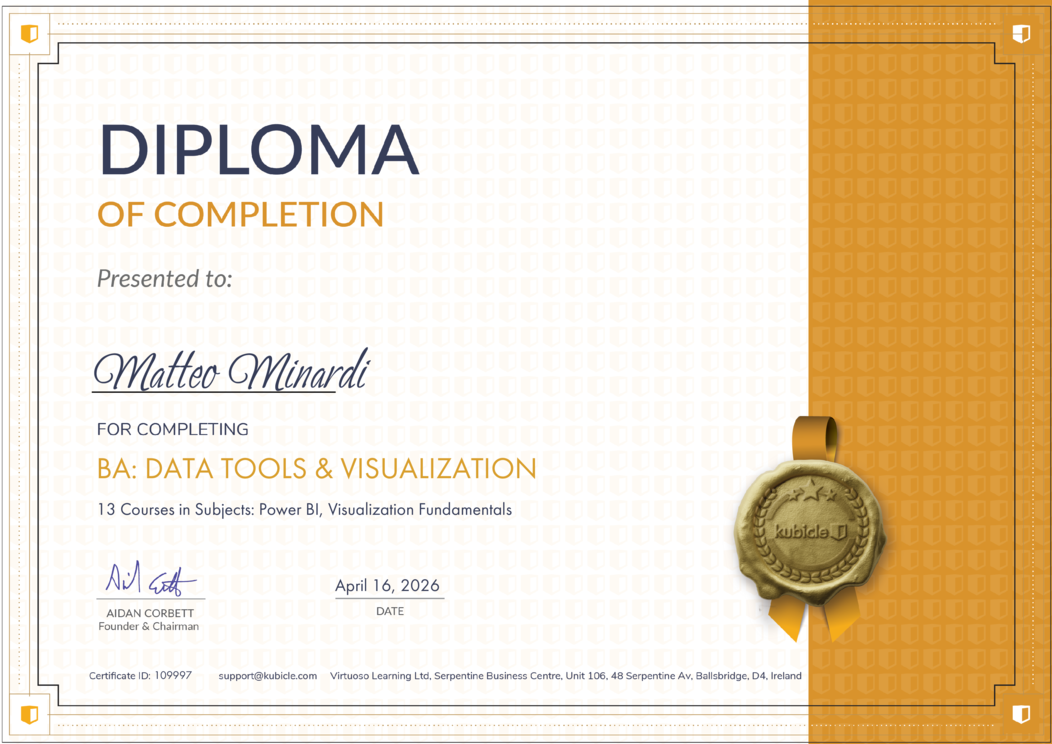Click the top-left corner shield icon

click(x=30, y=34)
